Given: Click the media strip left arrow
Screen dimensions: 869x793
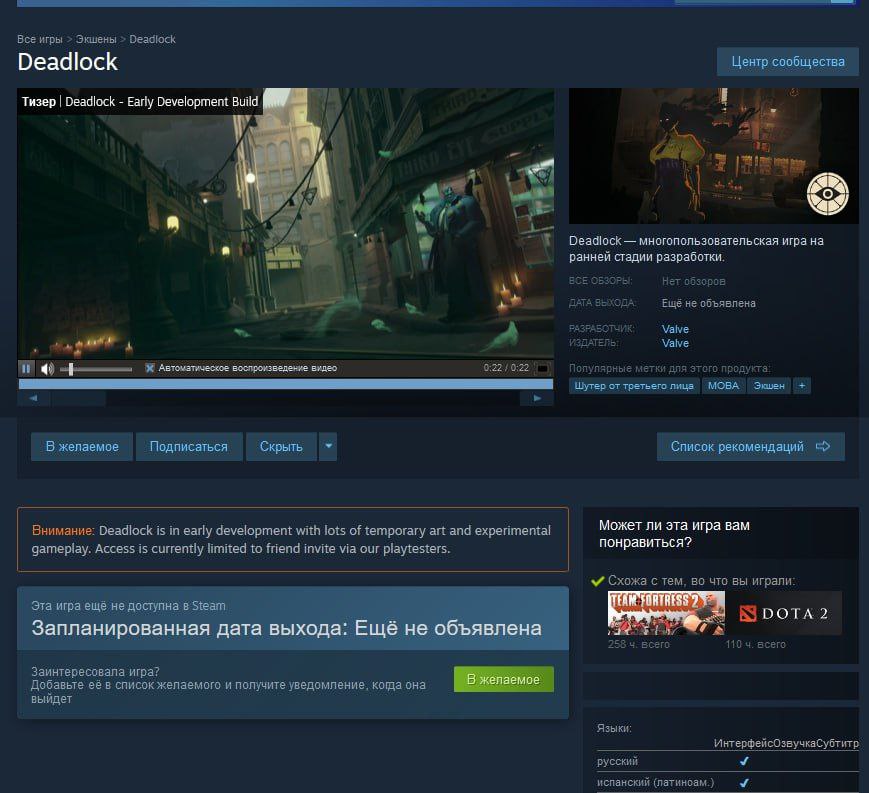Looking at the screenshot, I should (x=34, y=398).
